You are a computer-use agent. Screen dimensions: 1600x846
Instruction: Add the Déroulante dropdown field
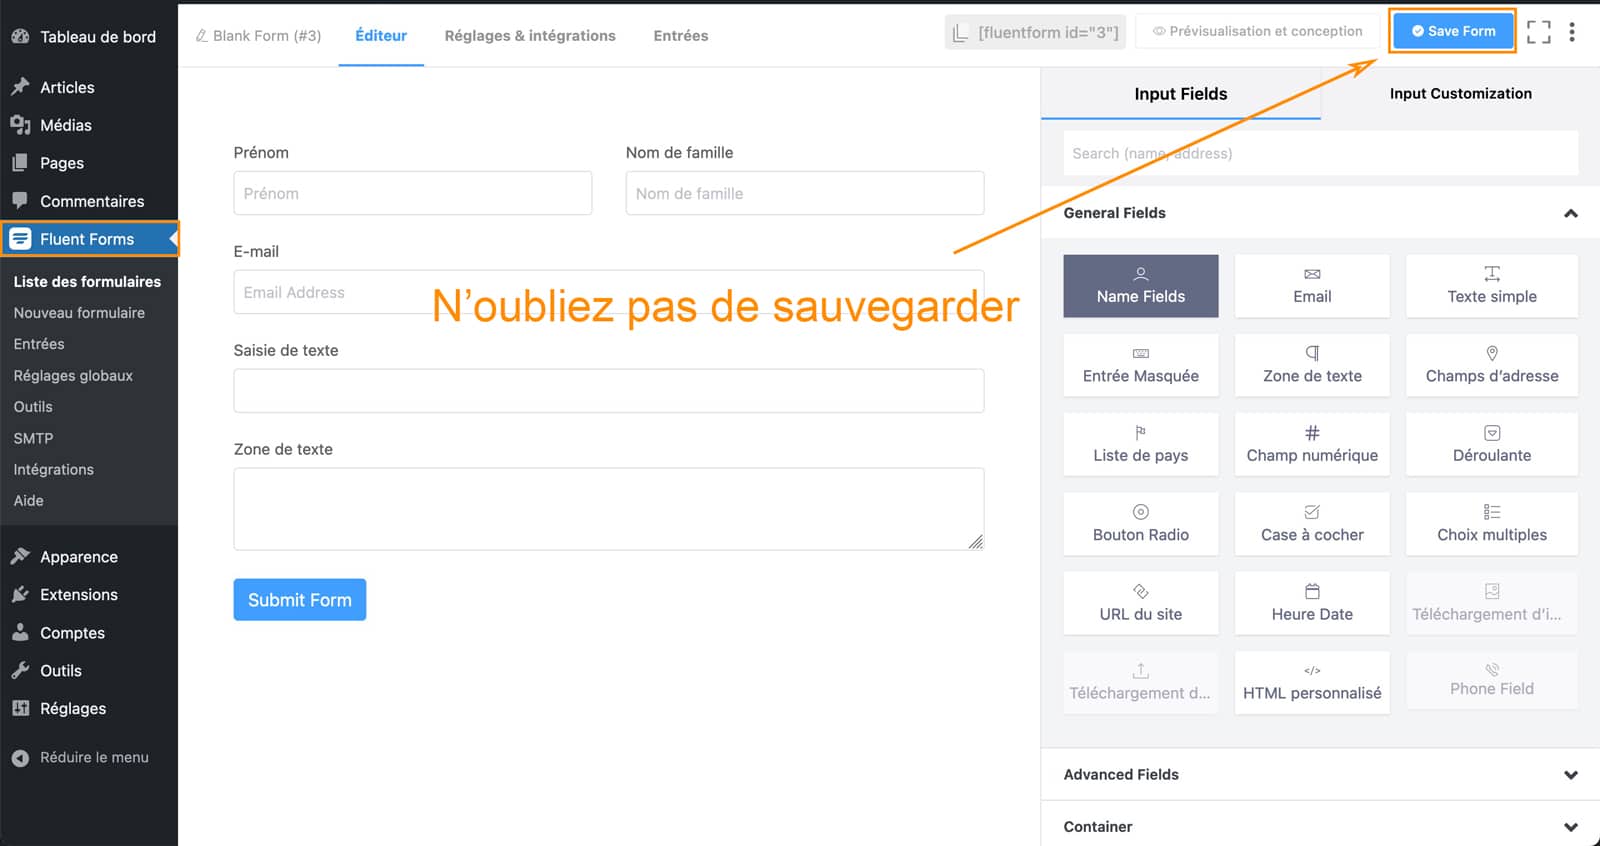click(1491, 444)
